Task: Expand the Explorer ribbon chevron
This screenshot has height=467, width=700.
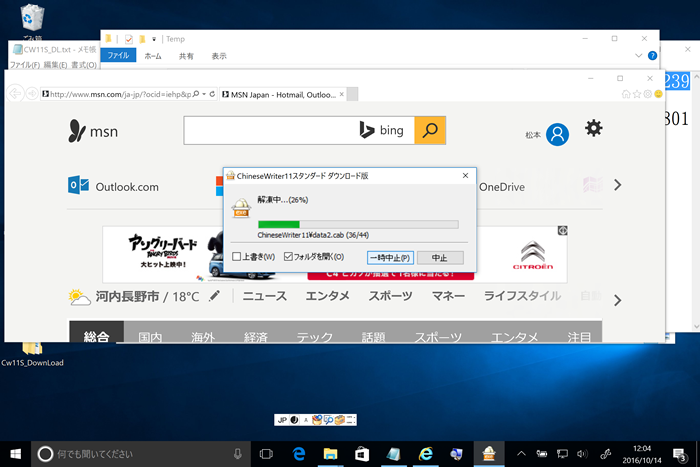Action: coord(638,55)
